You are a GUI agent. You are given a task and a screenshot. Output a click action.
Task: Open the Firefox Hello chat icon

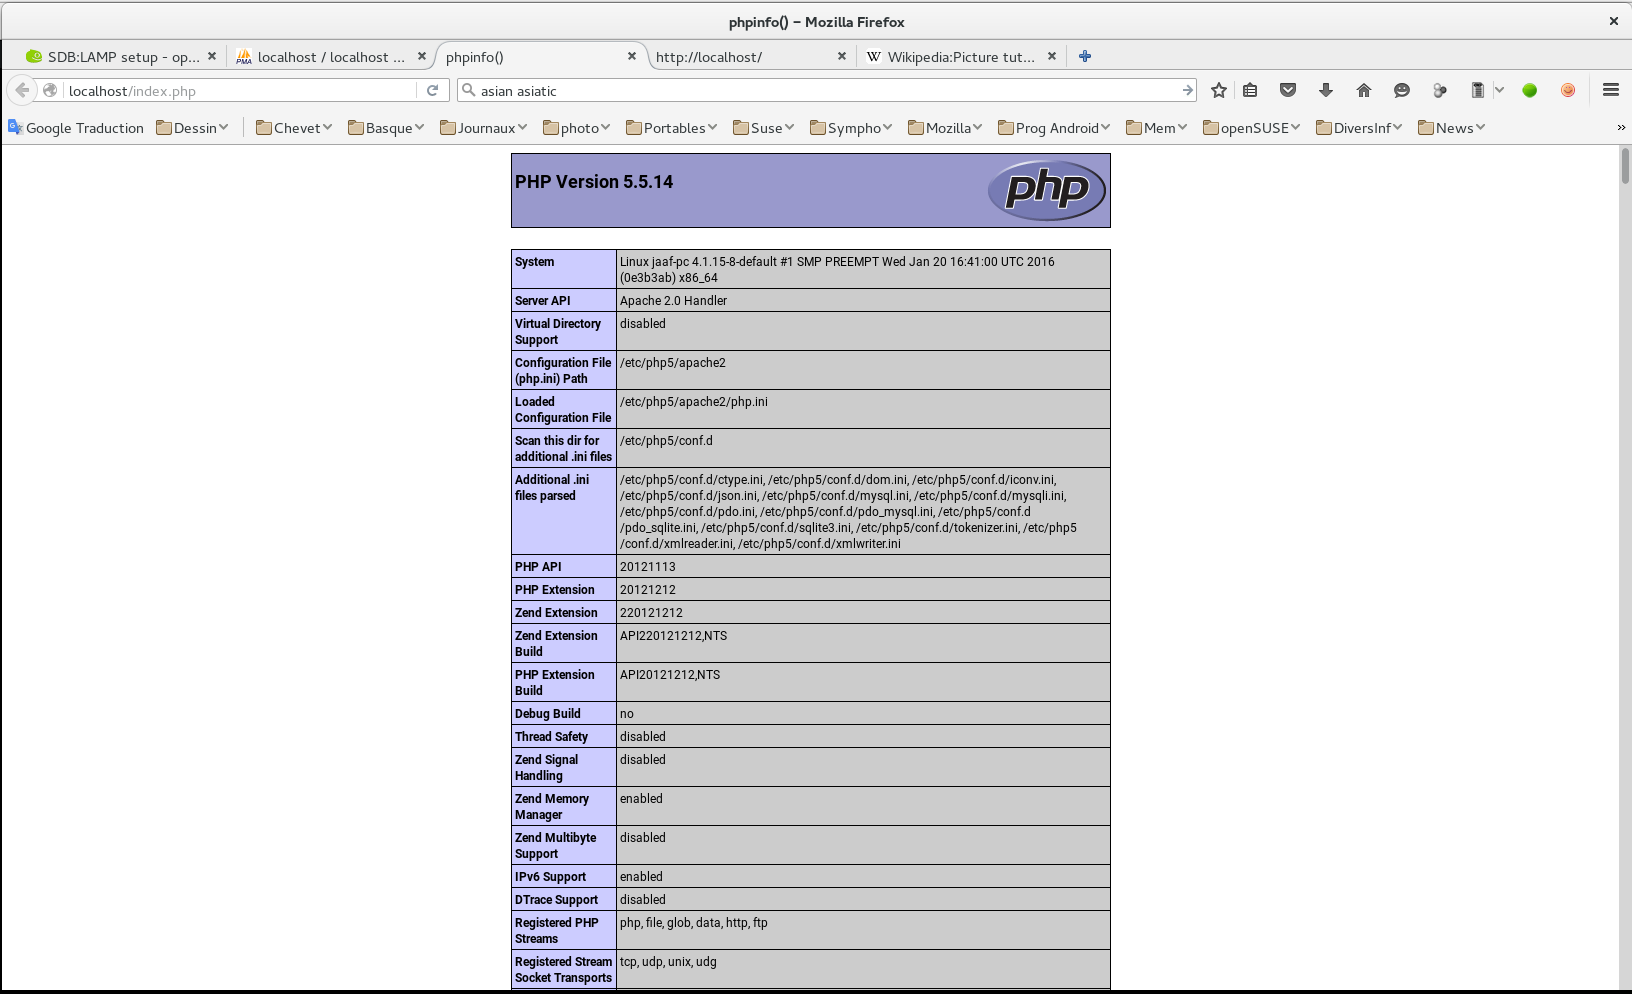pos(1402,90)
